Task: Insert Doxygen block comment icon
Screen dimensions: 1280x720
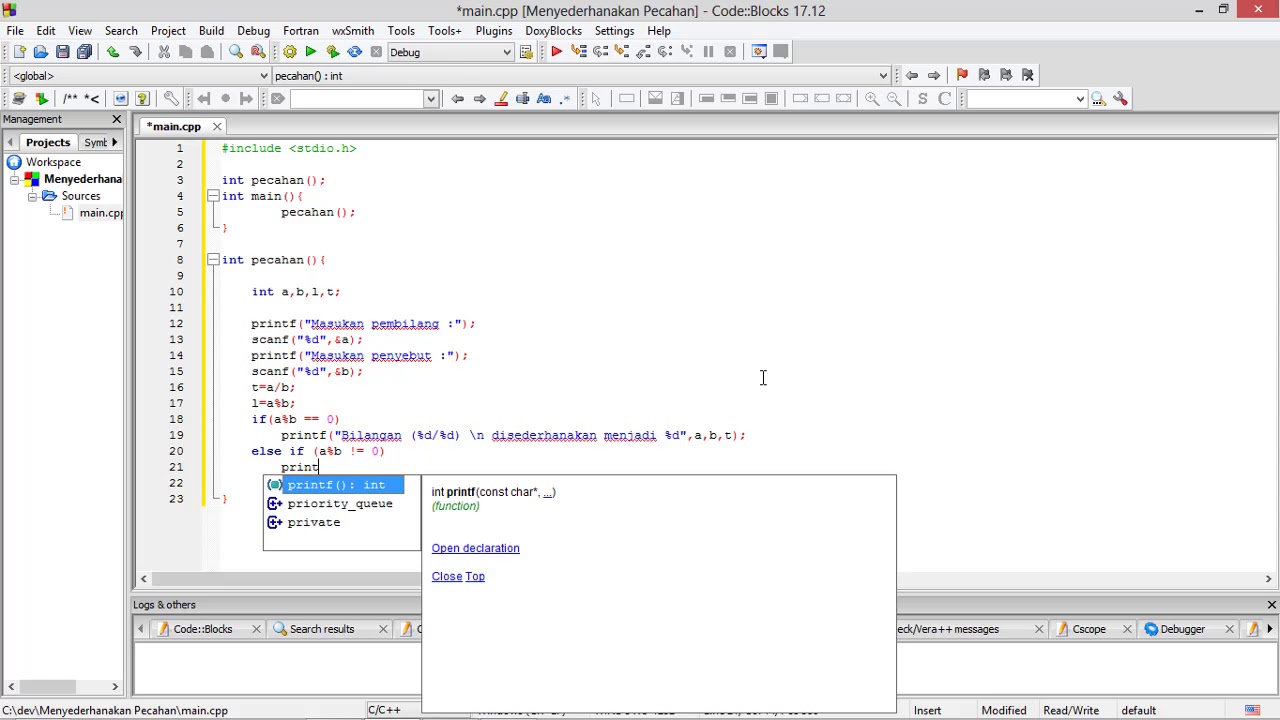Action: pos(70,98)
